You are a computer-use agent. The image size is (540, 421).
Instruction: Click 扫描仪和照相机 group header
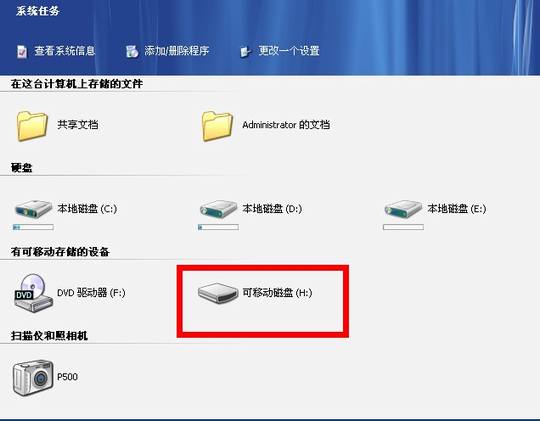[x=49, y=336]
